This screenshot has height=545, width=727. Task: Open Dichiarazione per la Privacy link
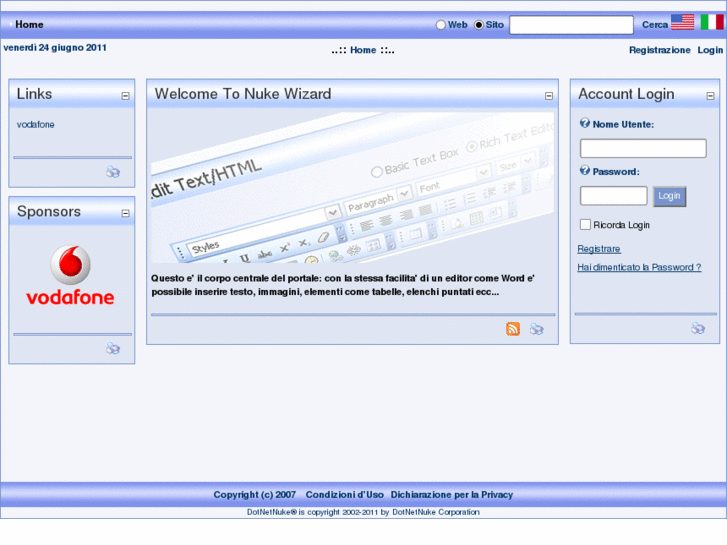tap(452, 494)
